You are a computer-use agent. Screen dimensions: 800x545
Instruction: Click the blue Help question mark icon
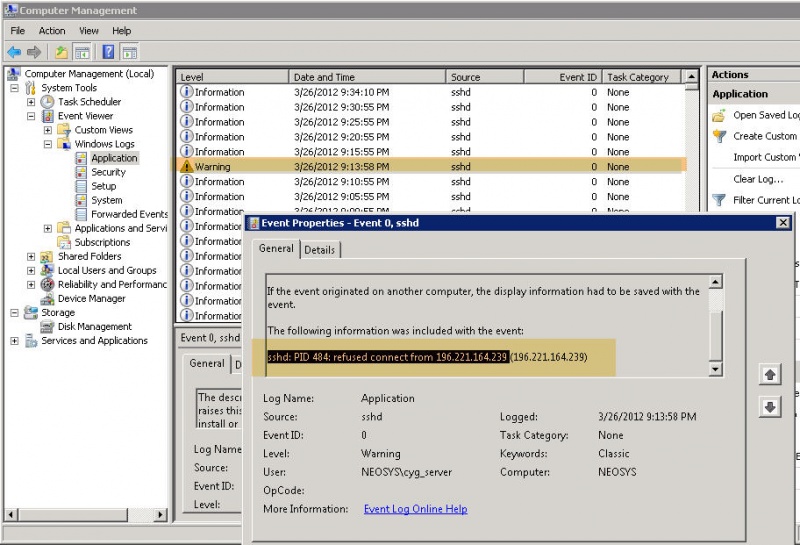tap(108, 52)
